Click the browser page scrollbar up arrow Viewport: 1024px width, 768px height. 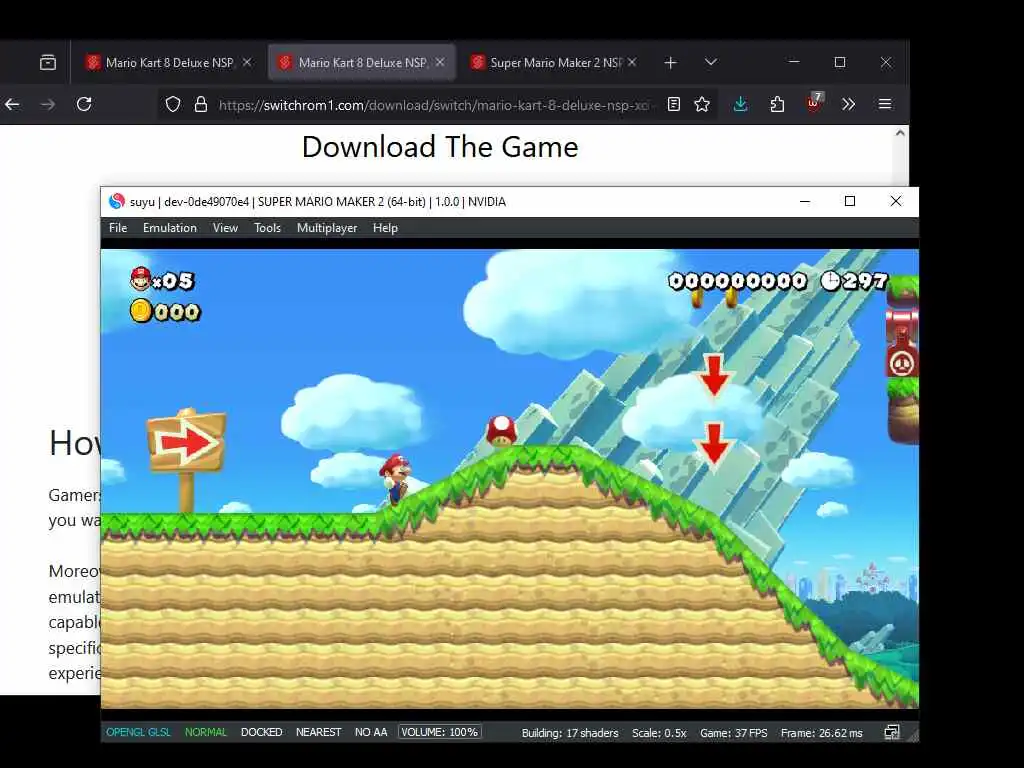(900, 133)
